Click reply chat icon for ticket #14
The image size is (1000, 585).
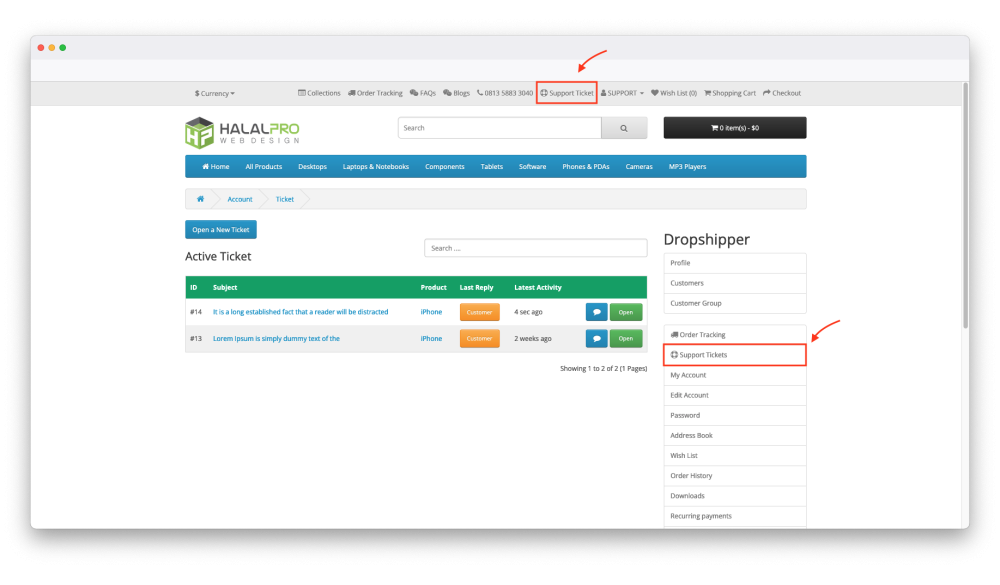(x=596, y=312)
